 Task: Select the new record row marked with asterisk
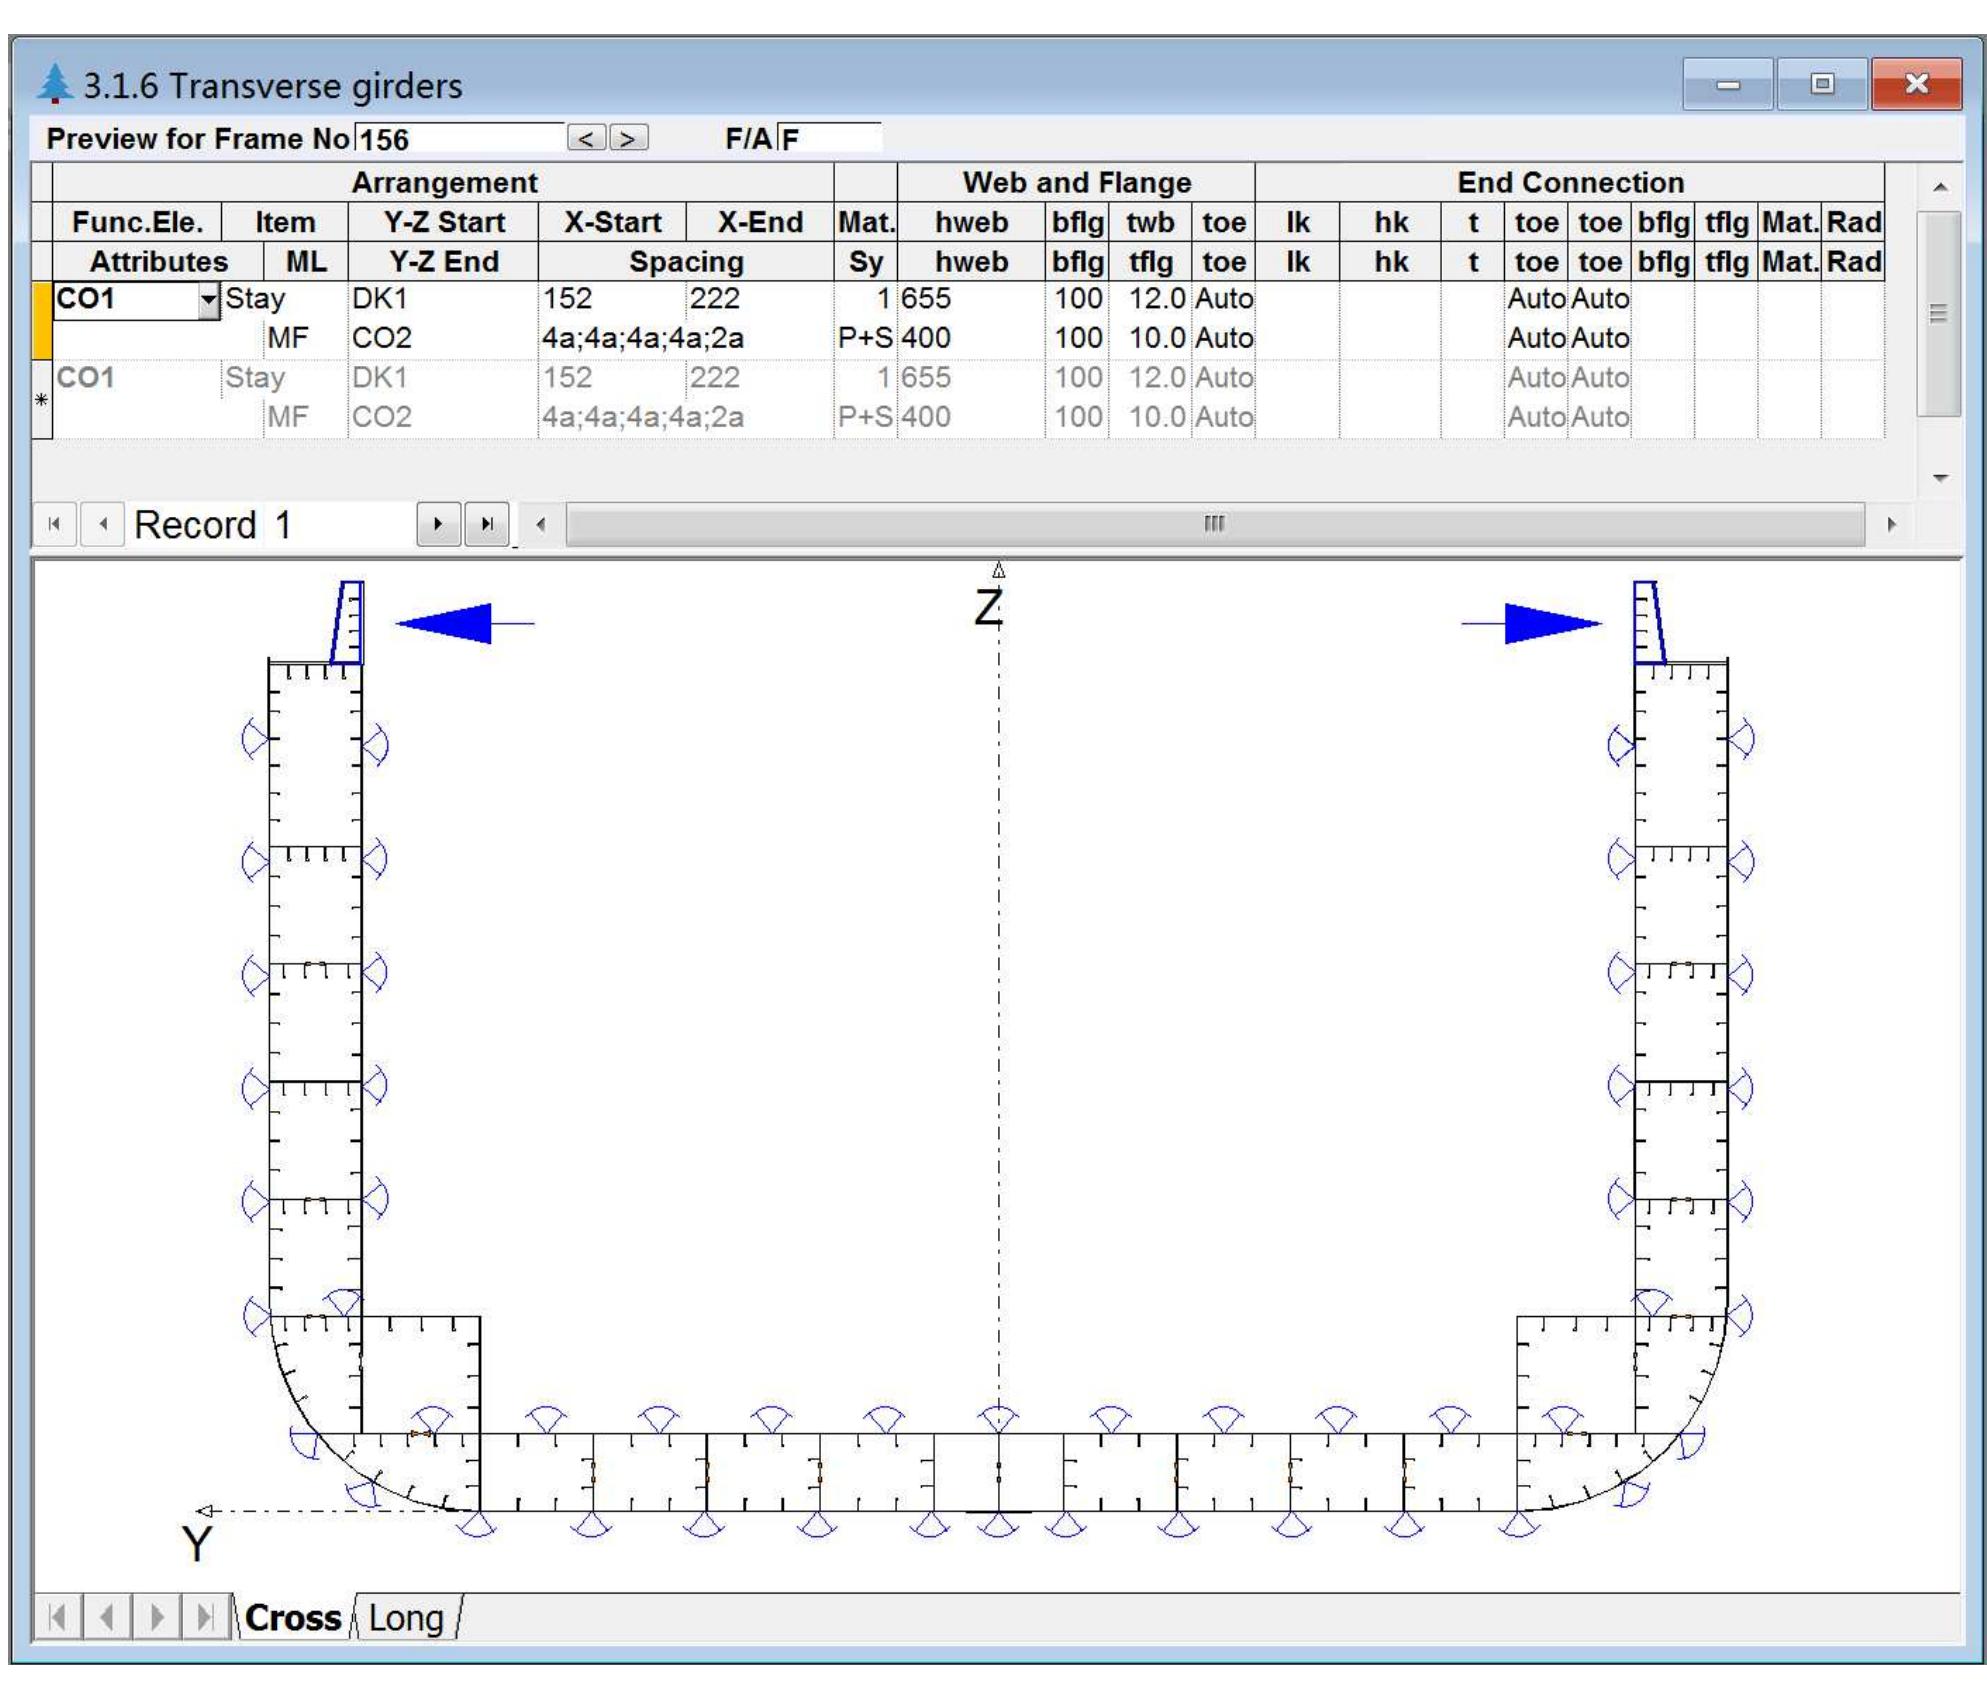point(42,400)
